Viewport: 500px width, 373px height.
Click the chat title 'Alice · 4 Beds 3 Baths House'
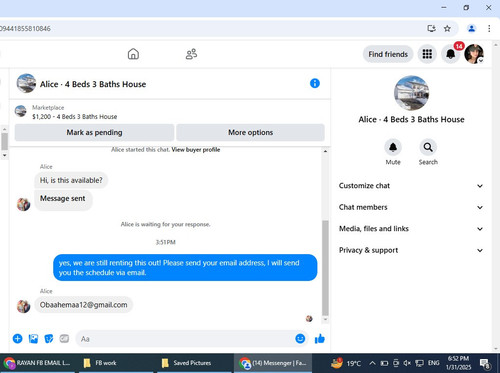[93, 84]
